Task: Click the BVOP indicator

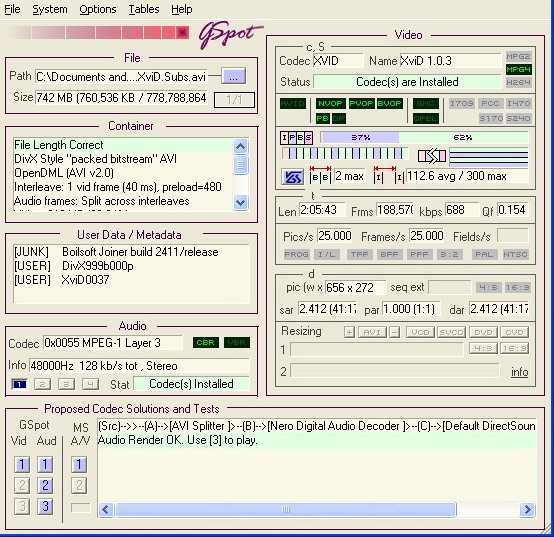Action: pyautogui.click(x=389, y=104)
